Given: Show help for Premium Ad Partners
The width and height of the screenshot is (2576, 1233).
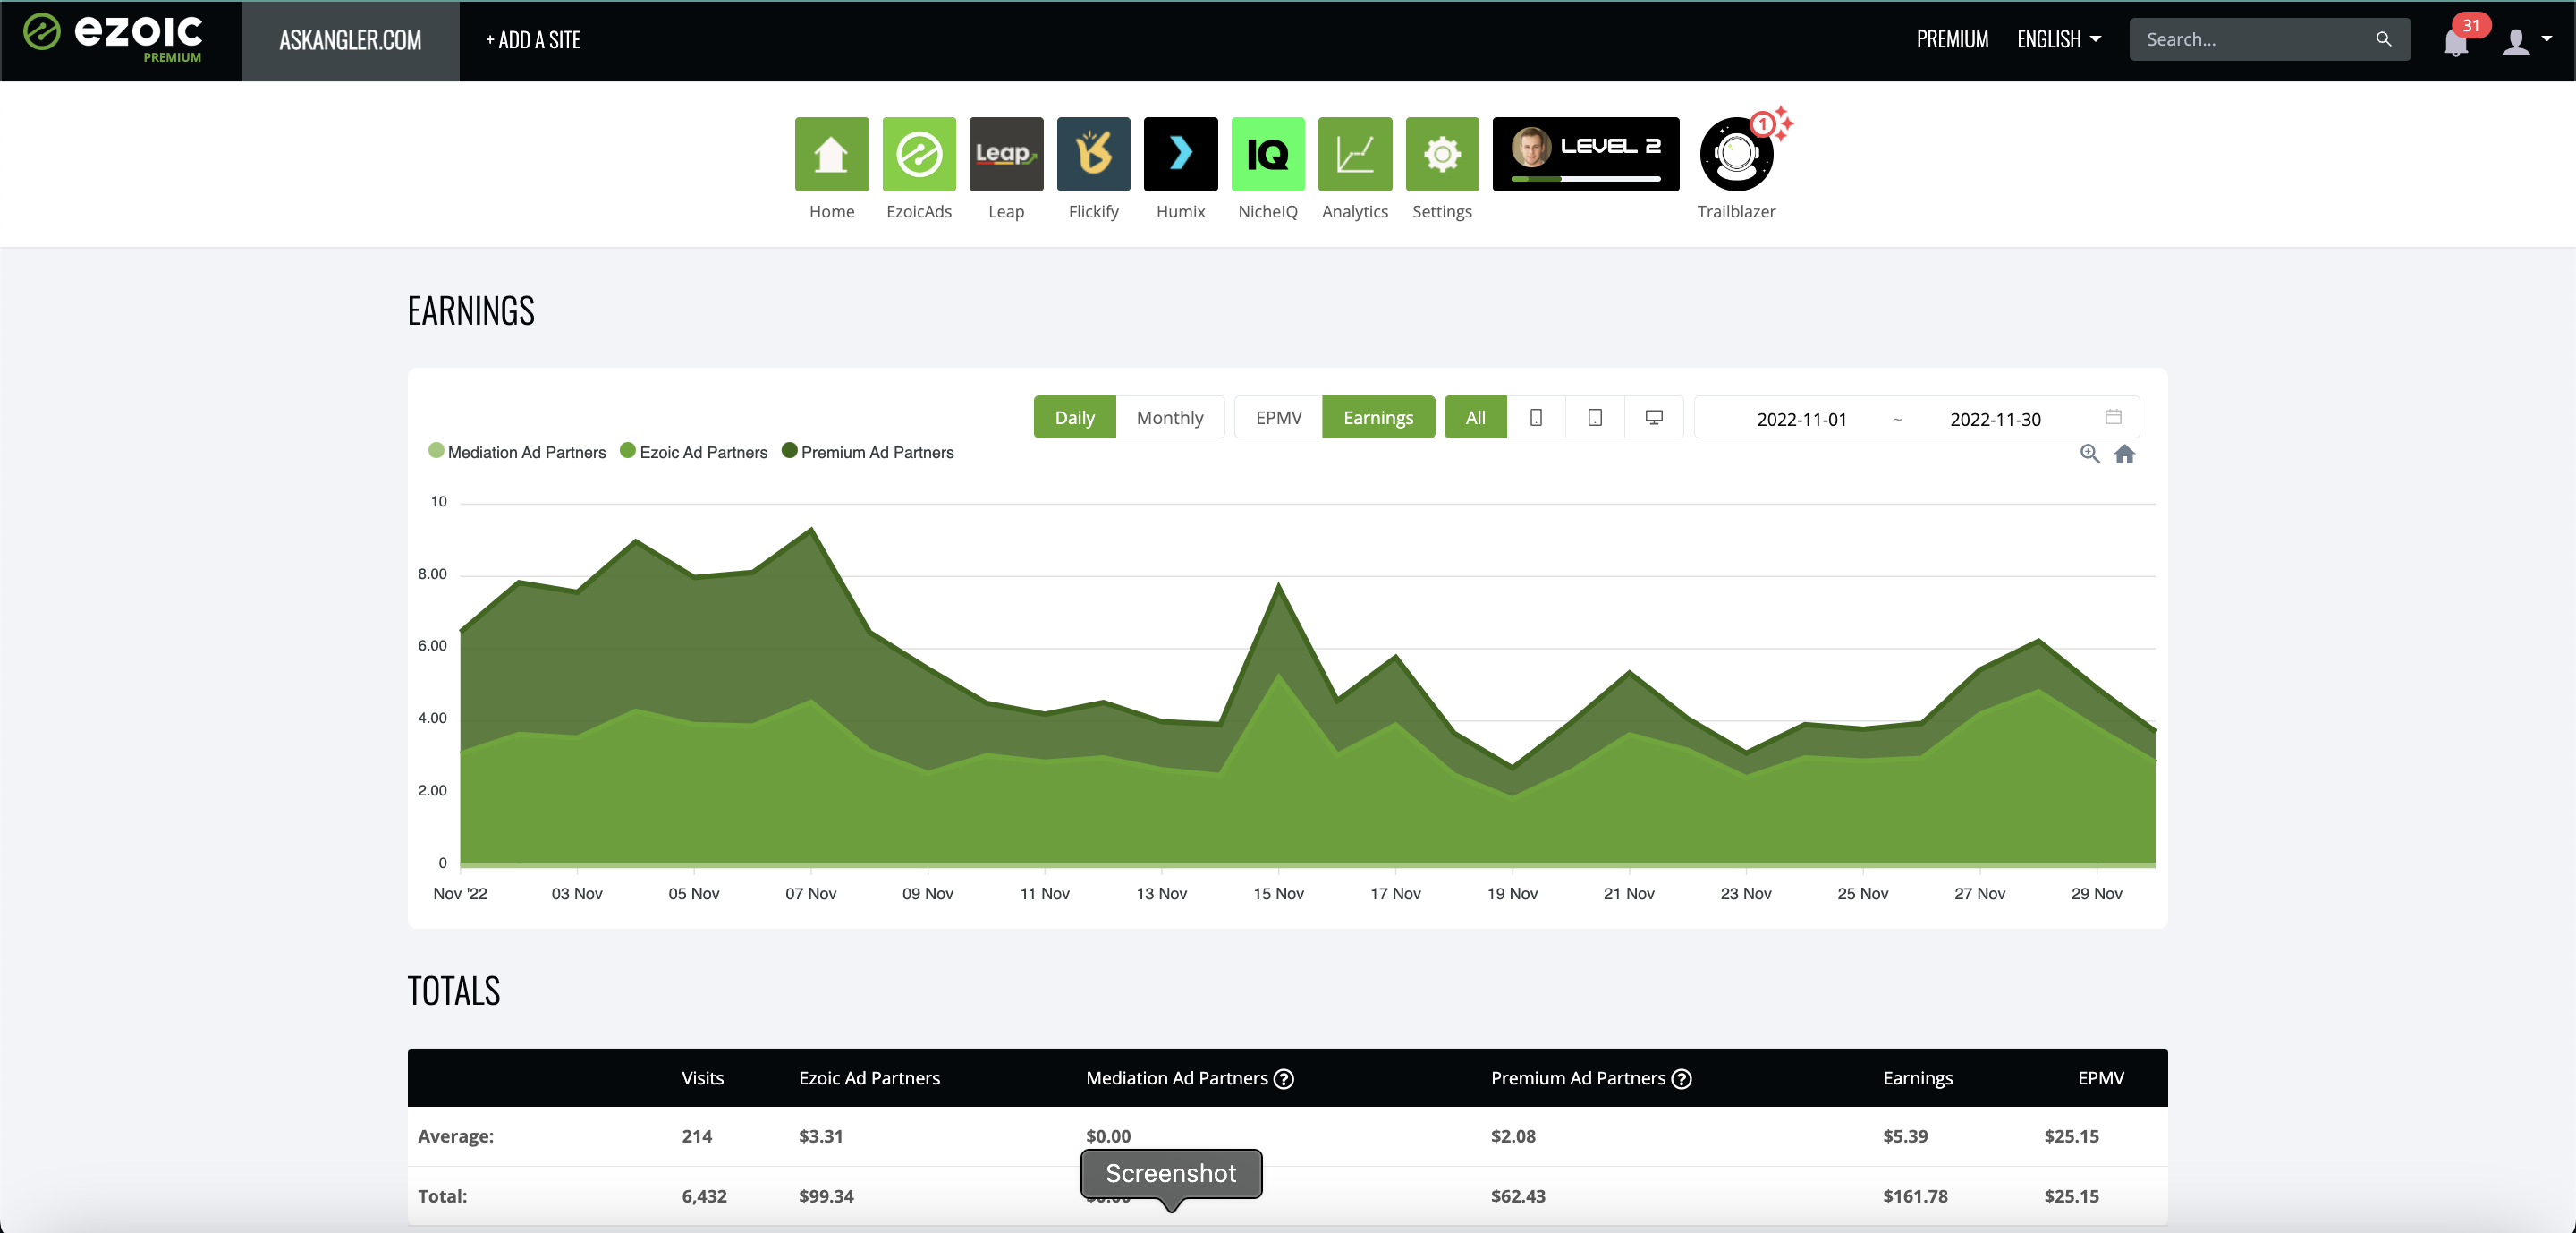Looking at the screenshot, I should [1682, 1079].
